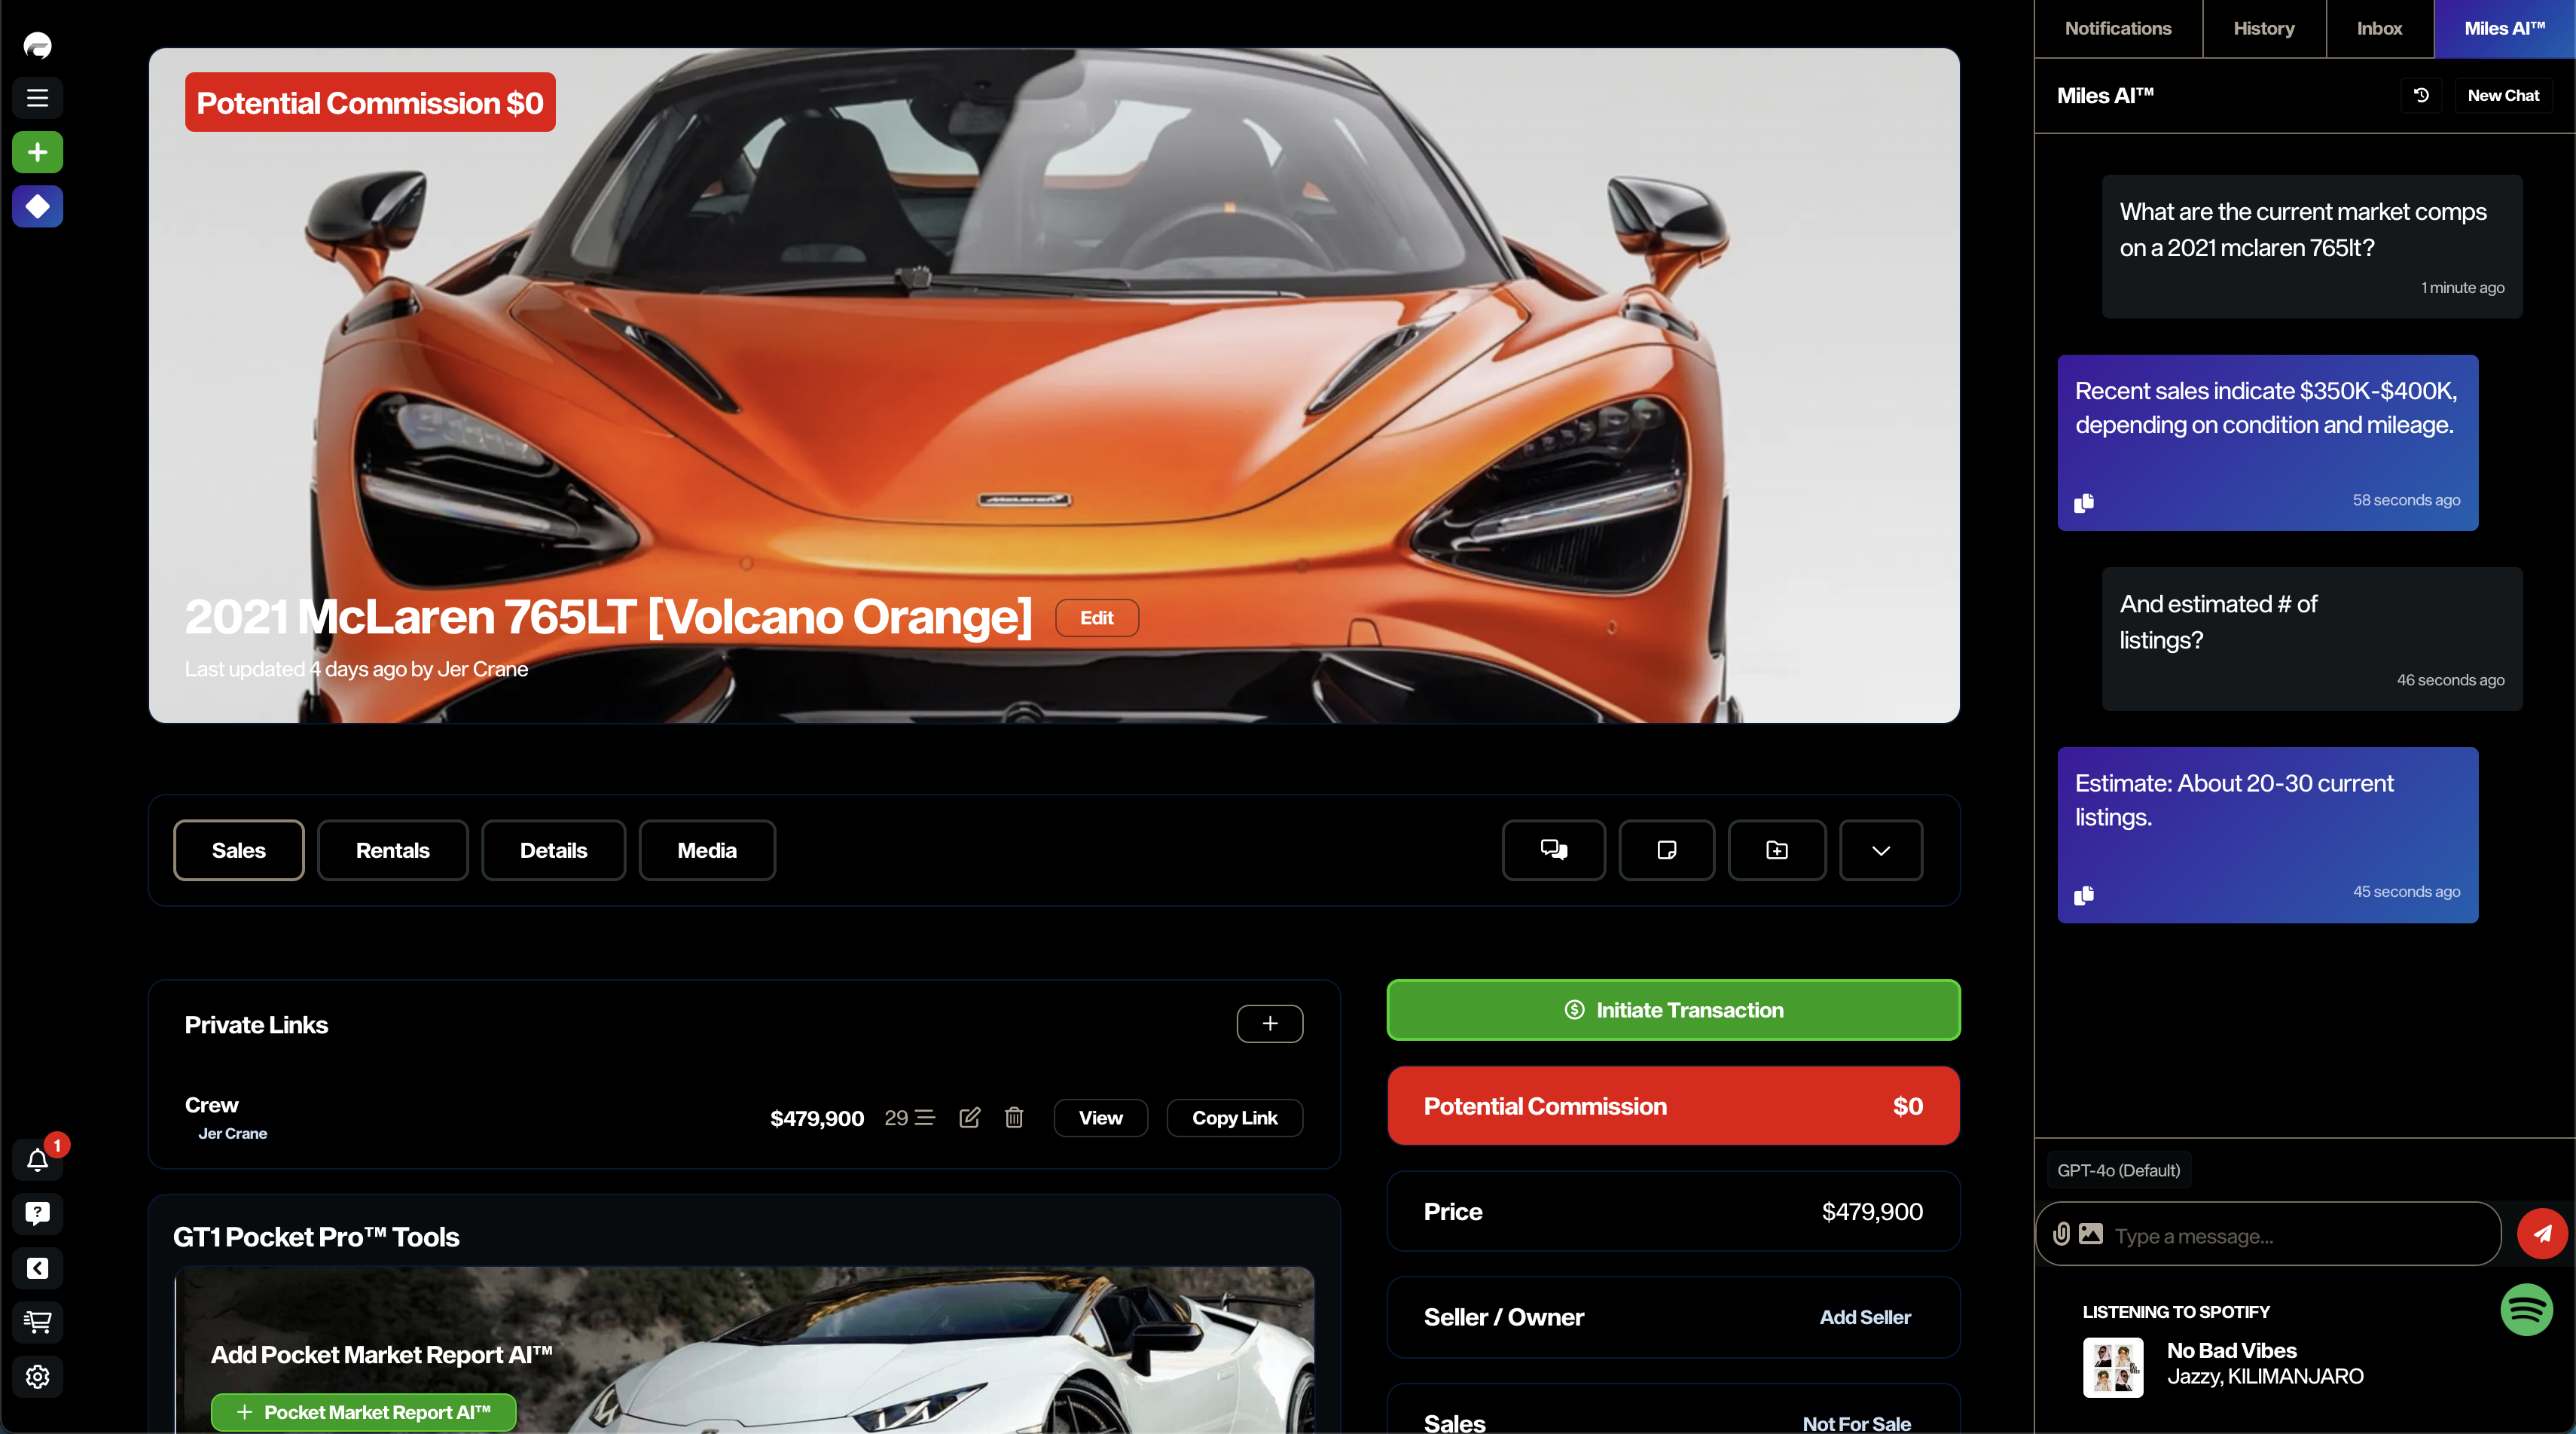Viewport: 2576px width, 1434px height.
Task: Click the chat history clock icon
Action: coord(2421,96)
